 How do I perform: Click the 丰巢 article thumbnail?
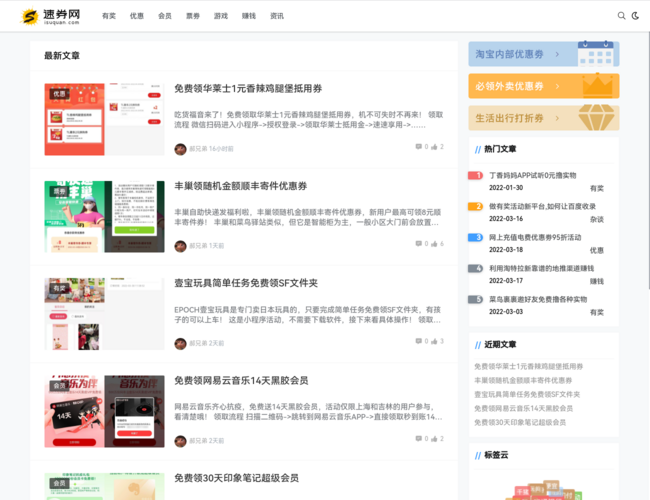(x=104, y=216)
